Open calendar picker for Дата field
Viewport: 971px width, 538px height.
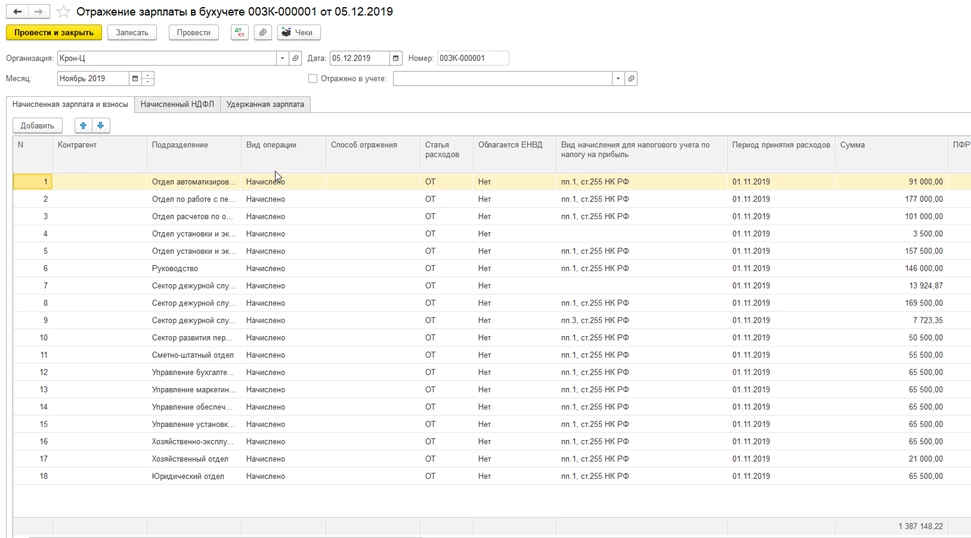(396, 58)
